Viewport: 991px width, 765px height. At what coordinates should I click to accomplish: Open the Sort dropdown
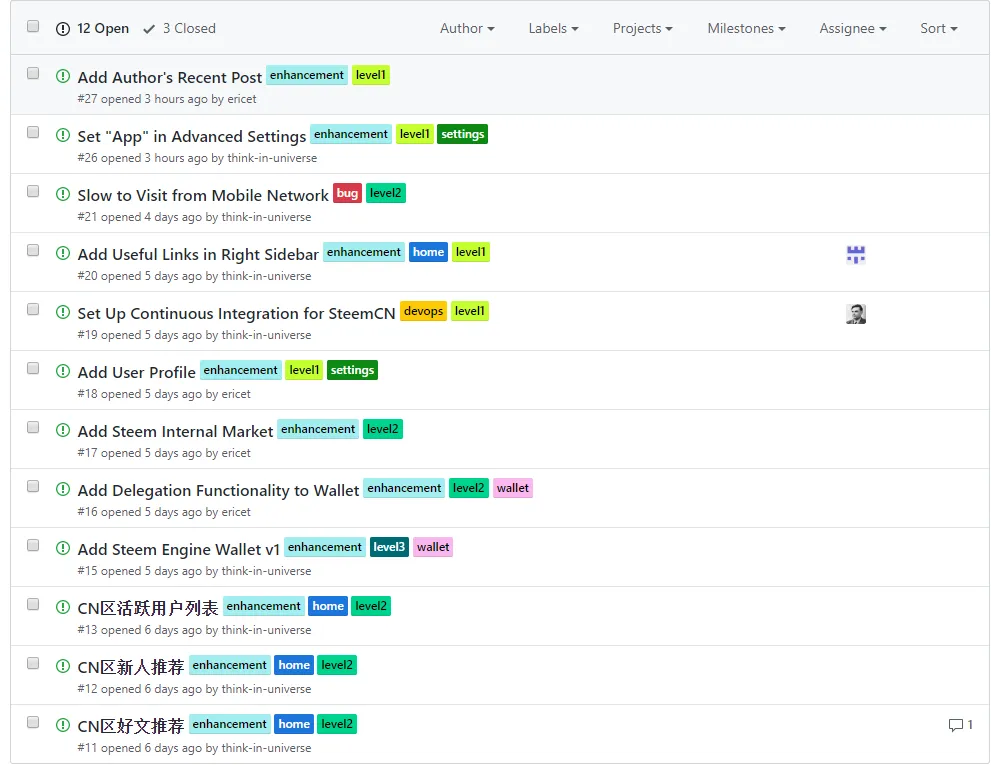(x=939, y=28)
